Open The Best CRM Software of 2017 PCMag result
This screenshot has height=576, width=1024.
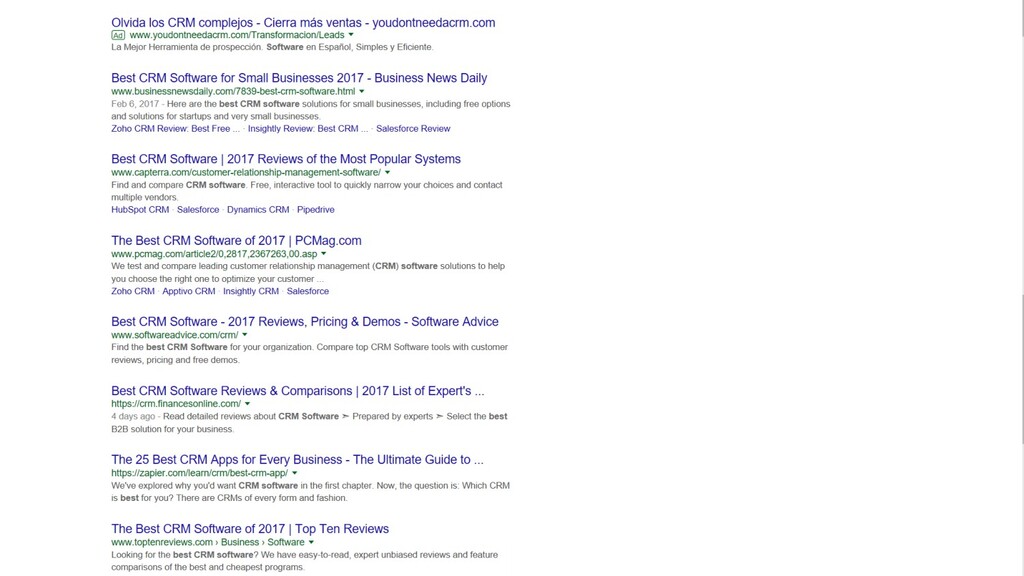(236, 241)
